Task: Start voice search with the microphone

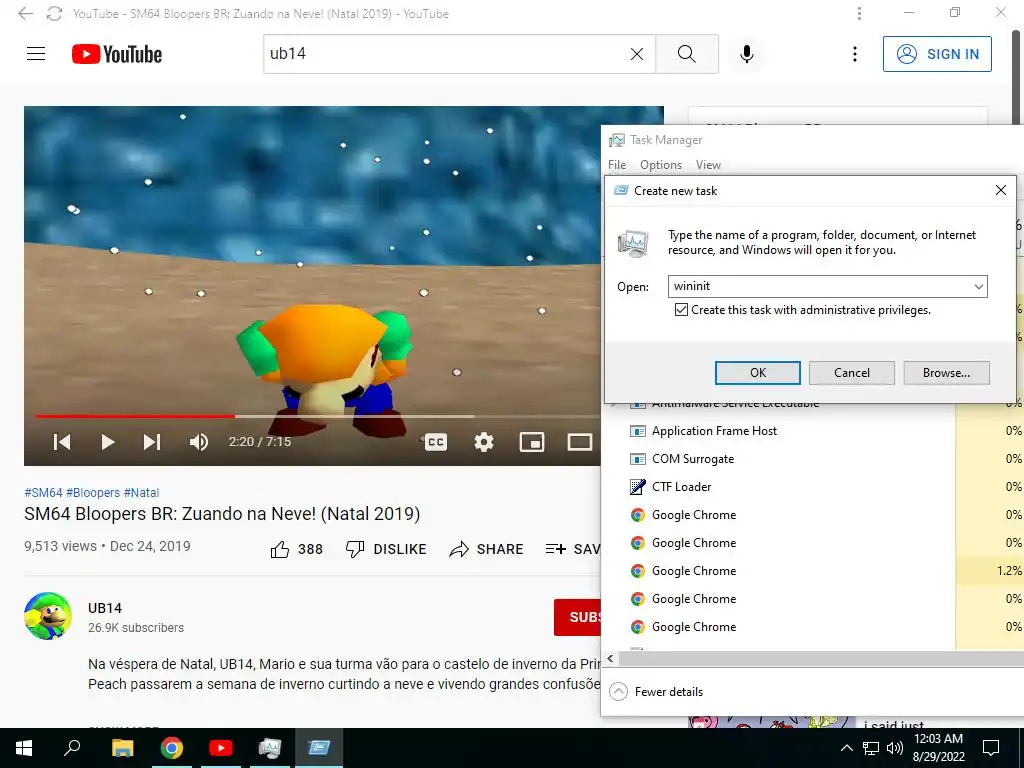Action: pyautogui.click(x=746, y=54)
